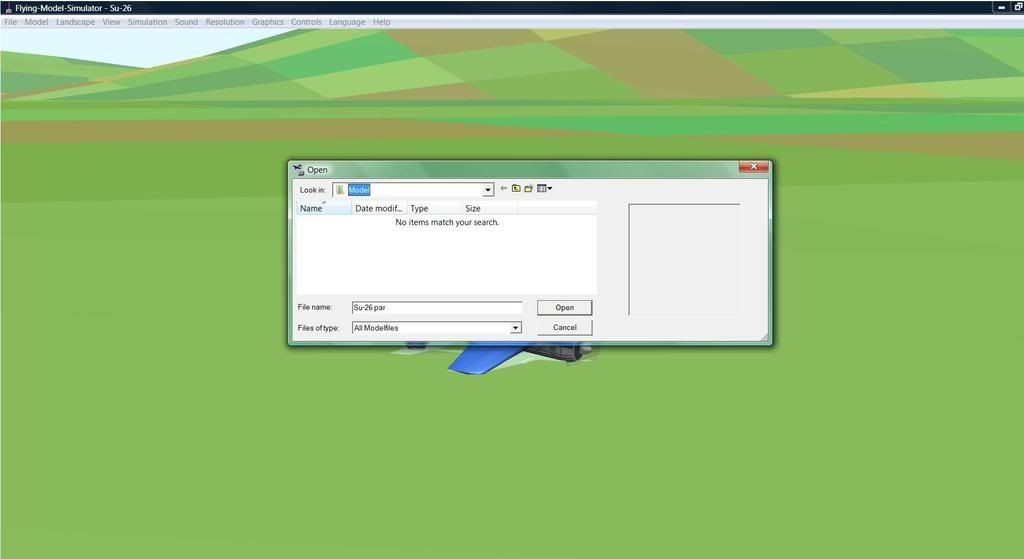The image size is (1024, 559).
Task: Click the model preview pane
Action: click(x=684, y=259)
